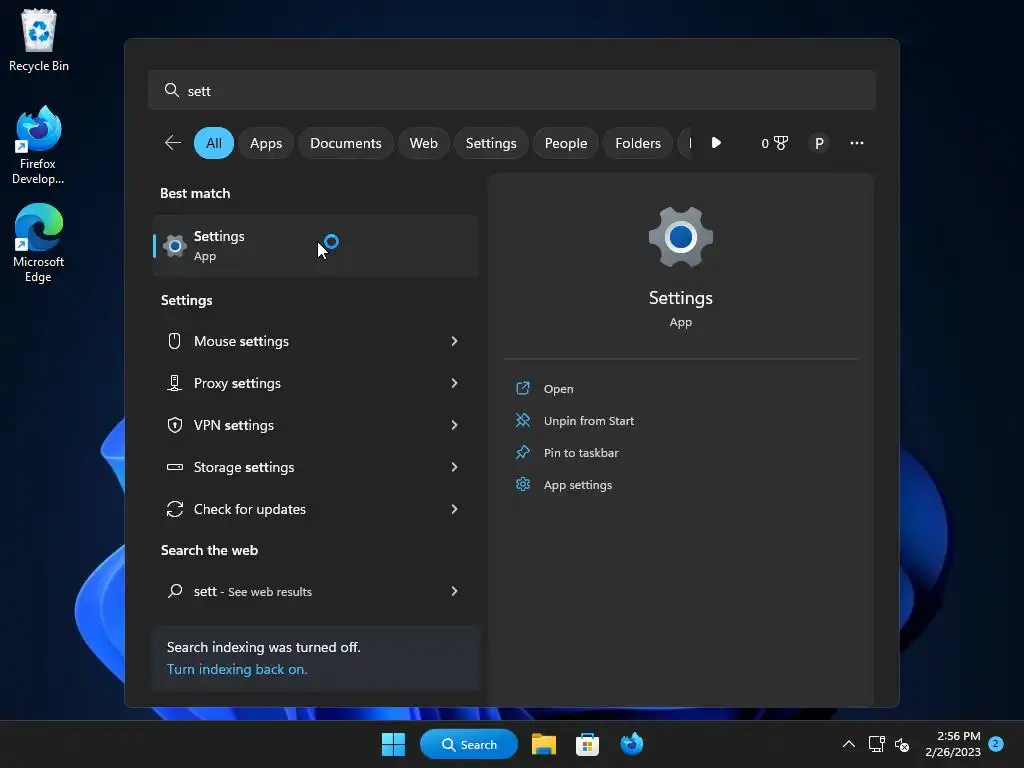The width and height of the screenshot is (1024, 768).
Task: Select the All filter tab
Action: pos(214,143)
